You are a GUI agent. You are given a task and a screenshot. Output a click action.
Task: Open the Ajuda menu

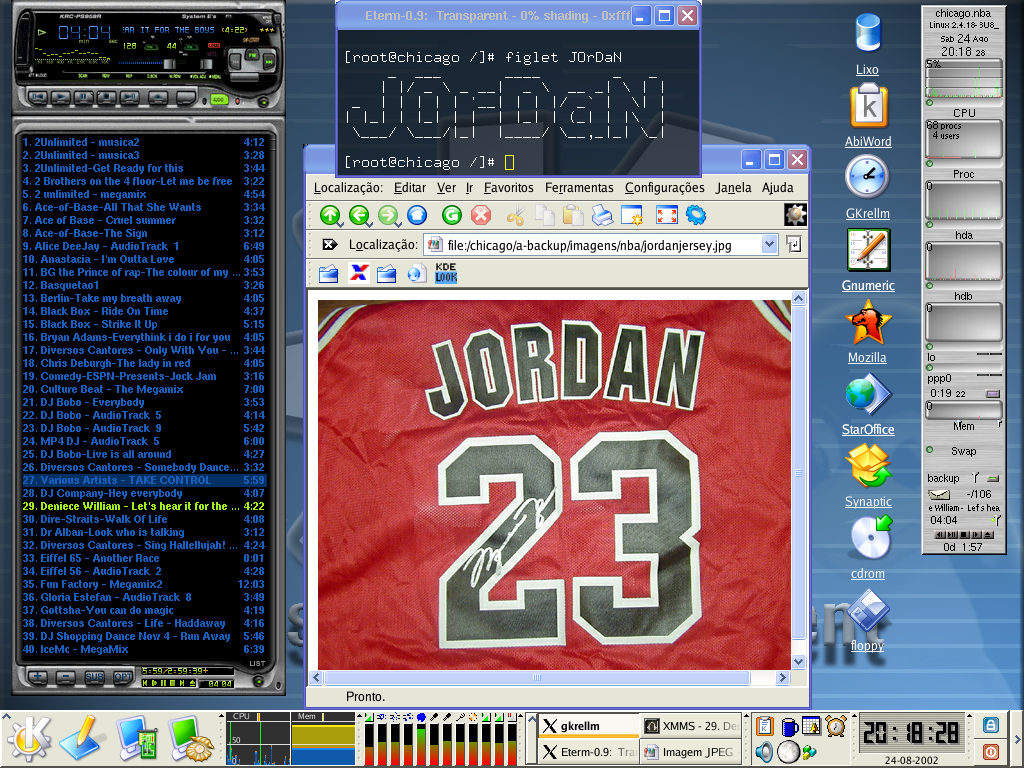777,188
